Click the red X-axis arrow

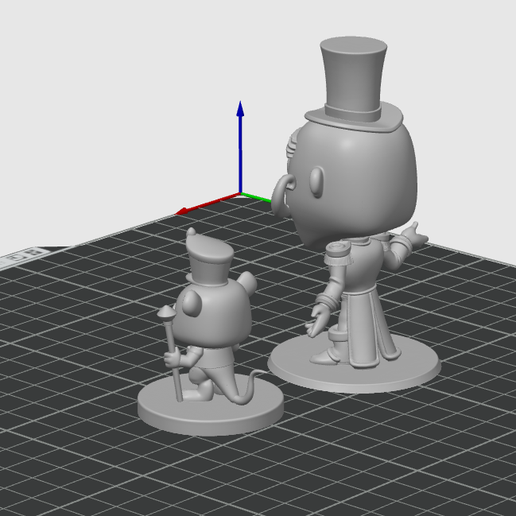pos(207,204)
